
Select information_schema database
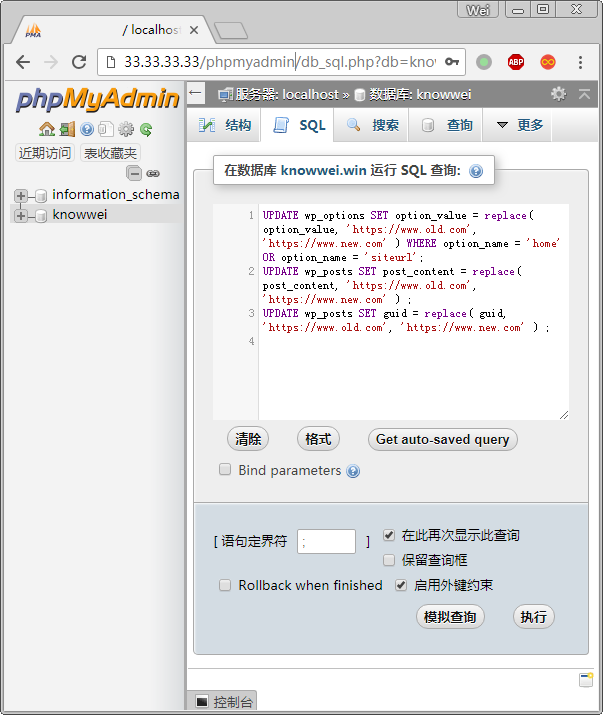[116, 195]
